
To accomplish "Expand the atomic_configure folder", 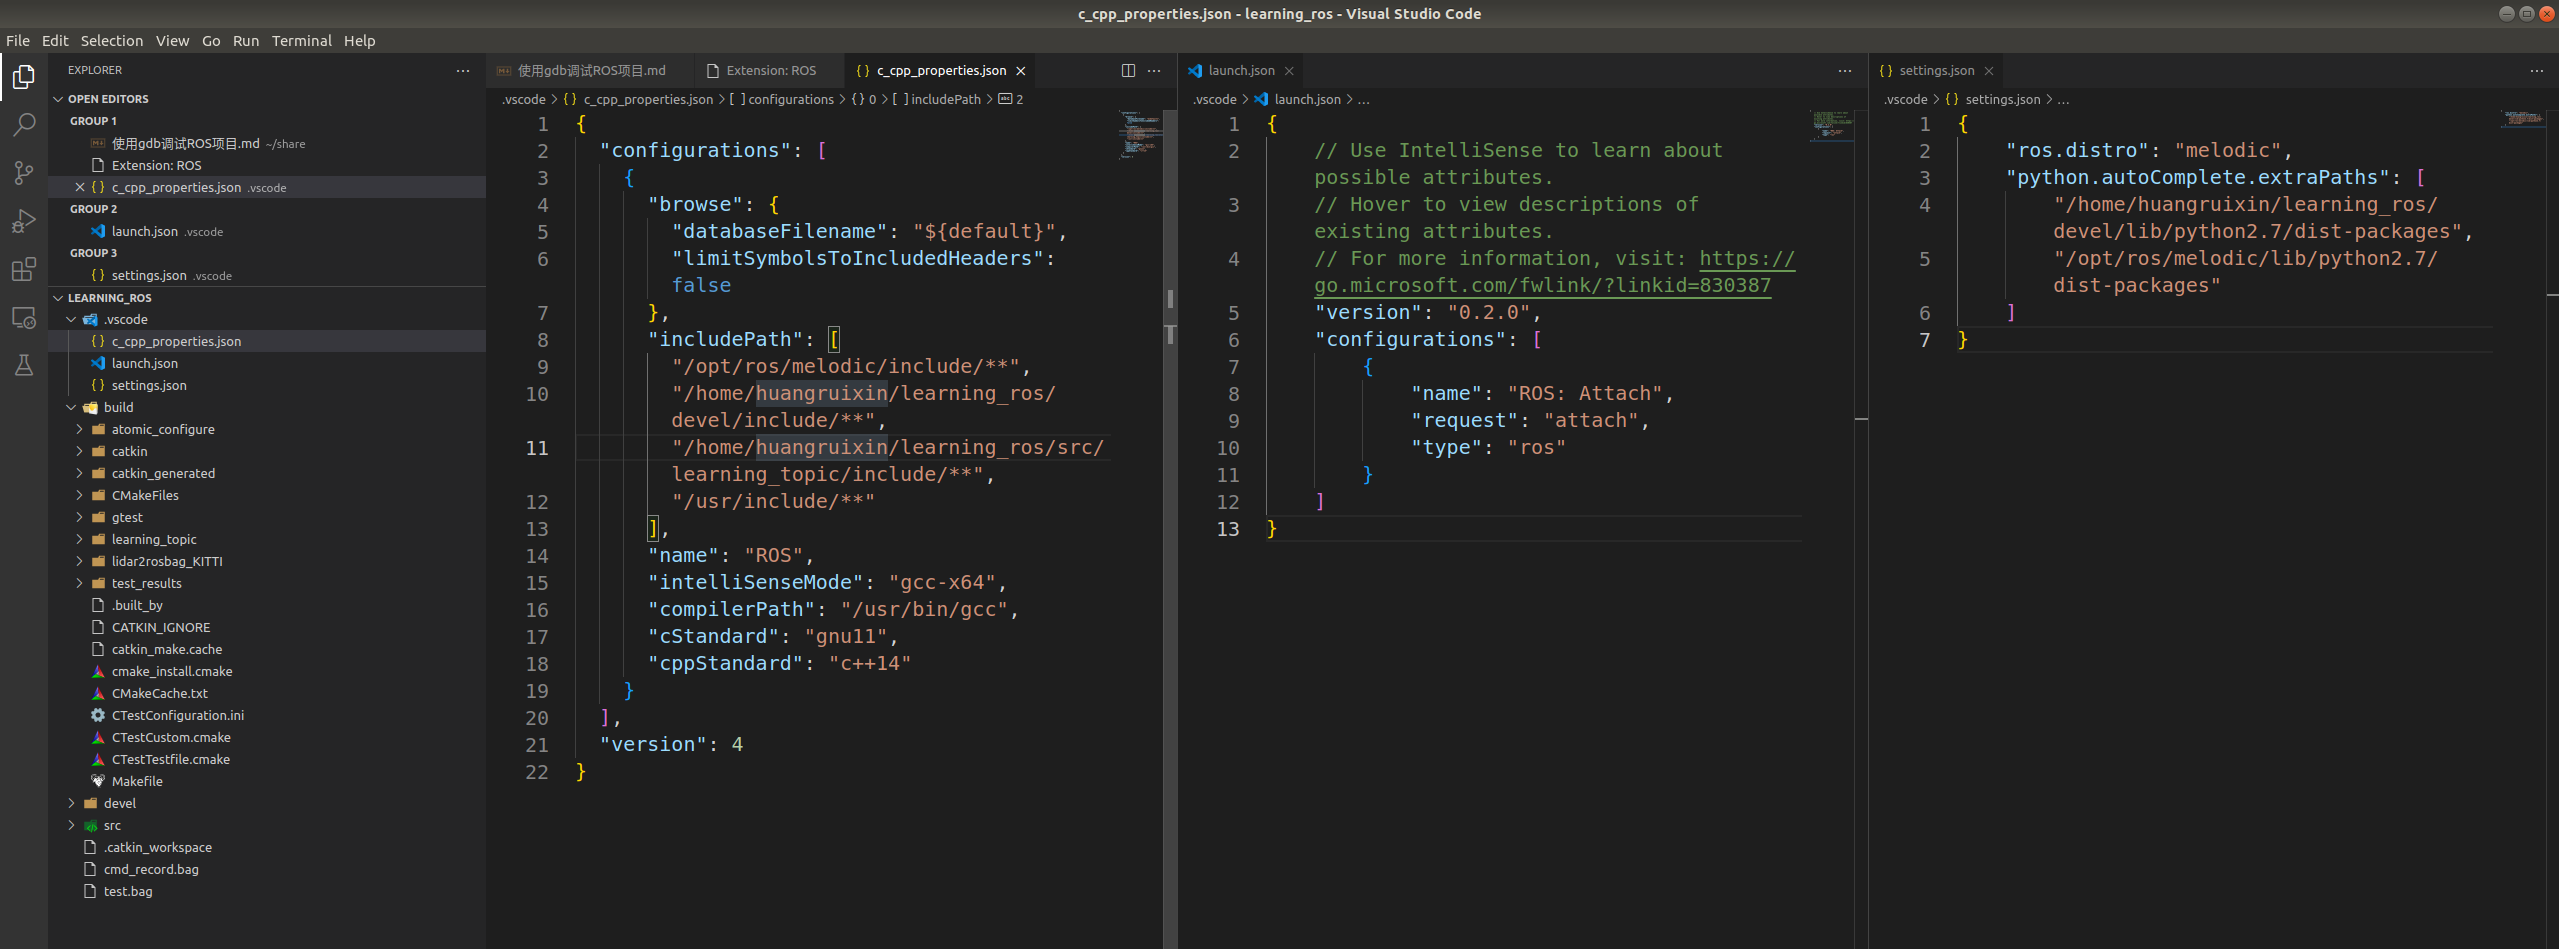I will 80,429.
